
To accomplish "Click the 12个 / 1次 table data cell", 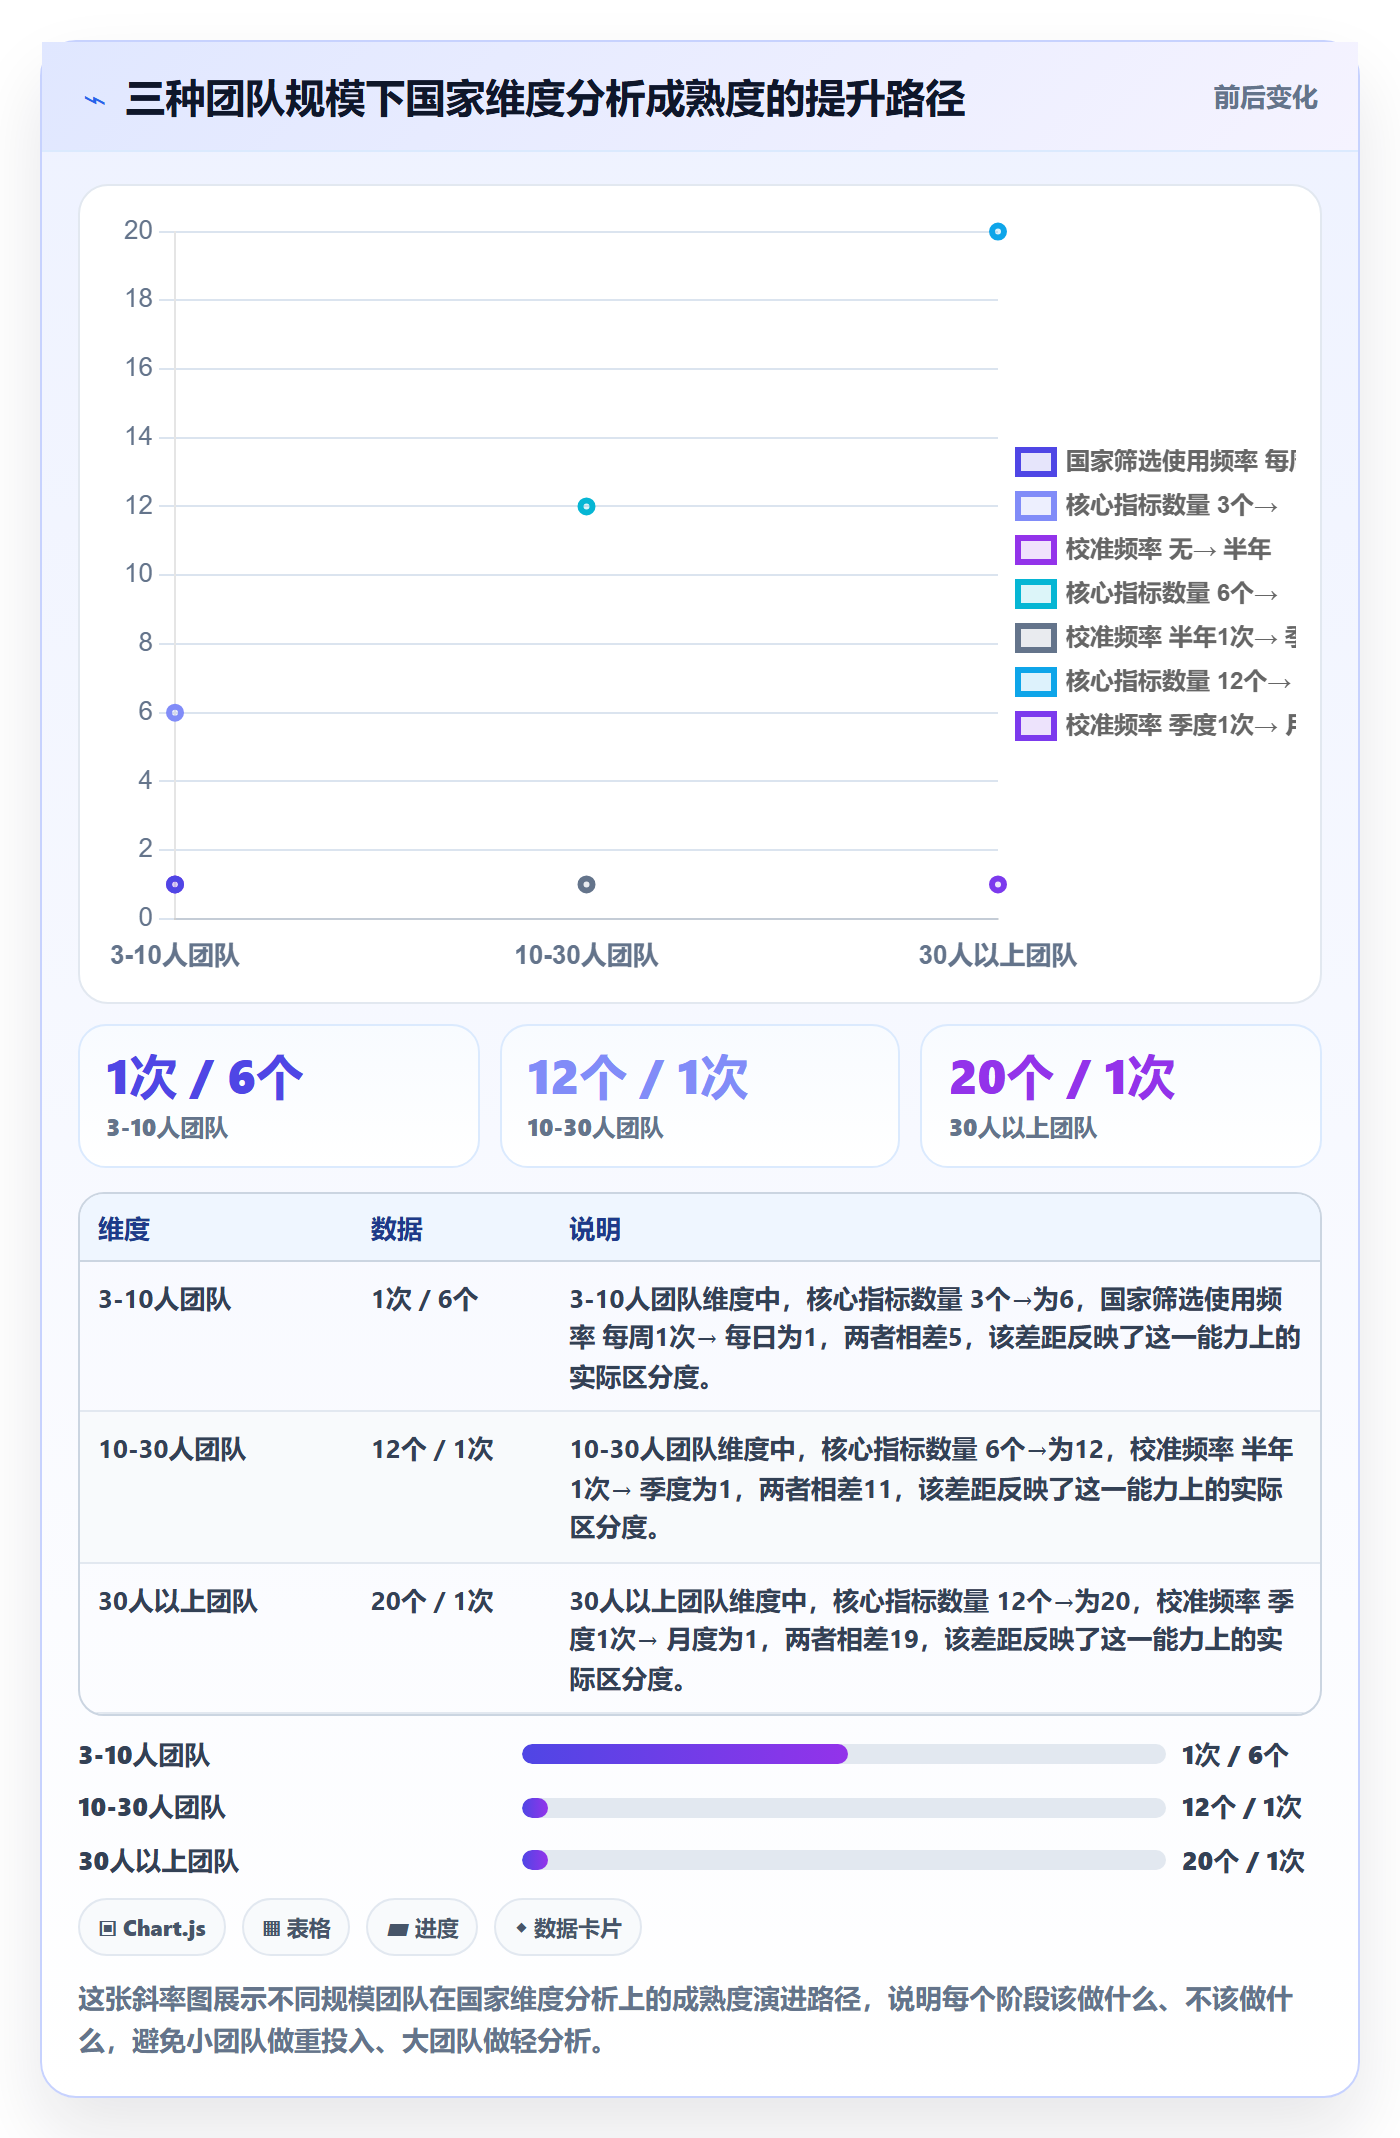I will (x=432, y=1449).
